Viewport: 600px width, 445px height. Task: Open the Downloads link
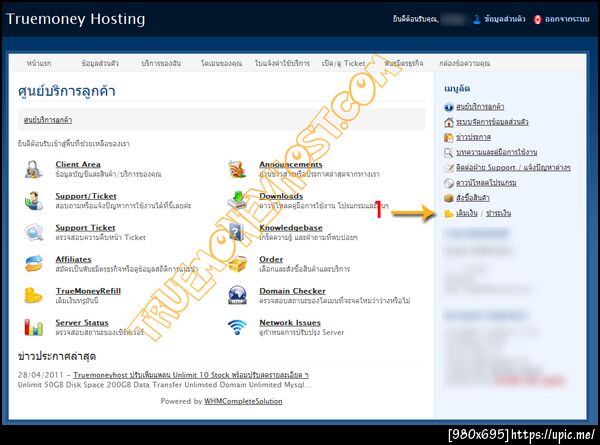tap(281, 196)
